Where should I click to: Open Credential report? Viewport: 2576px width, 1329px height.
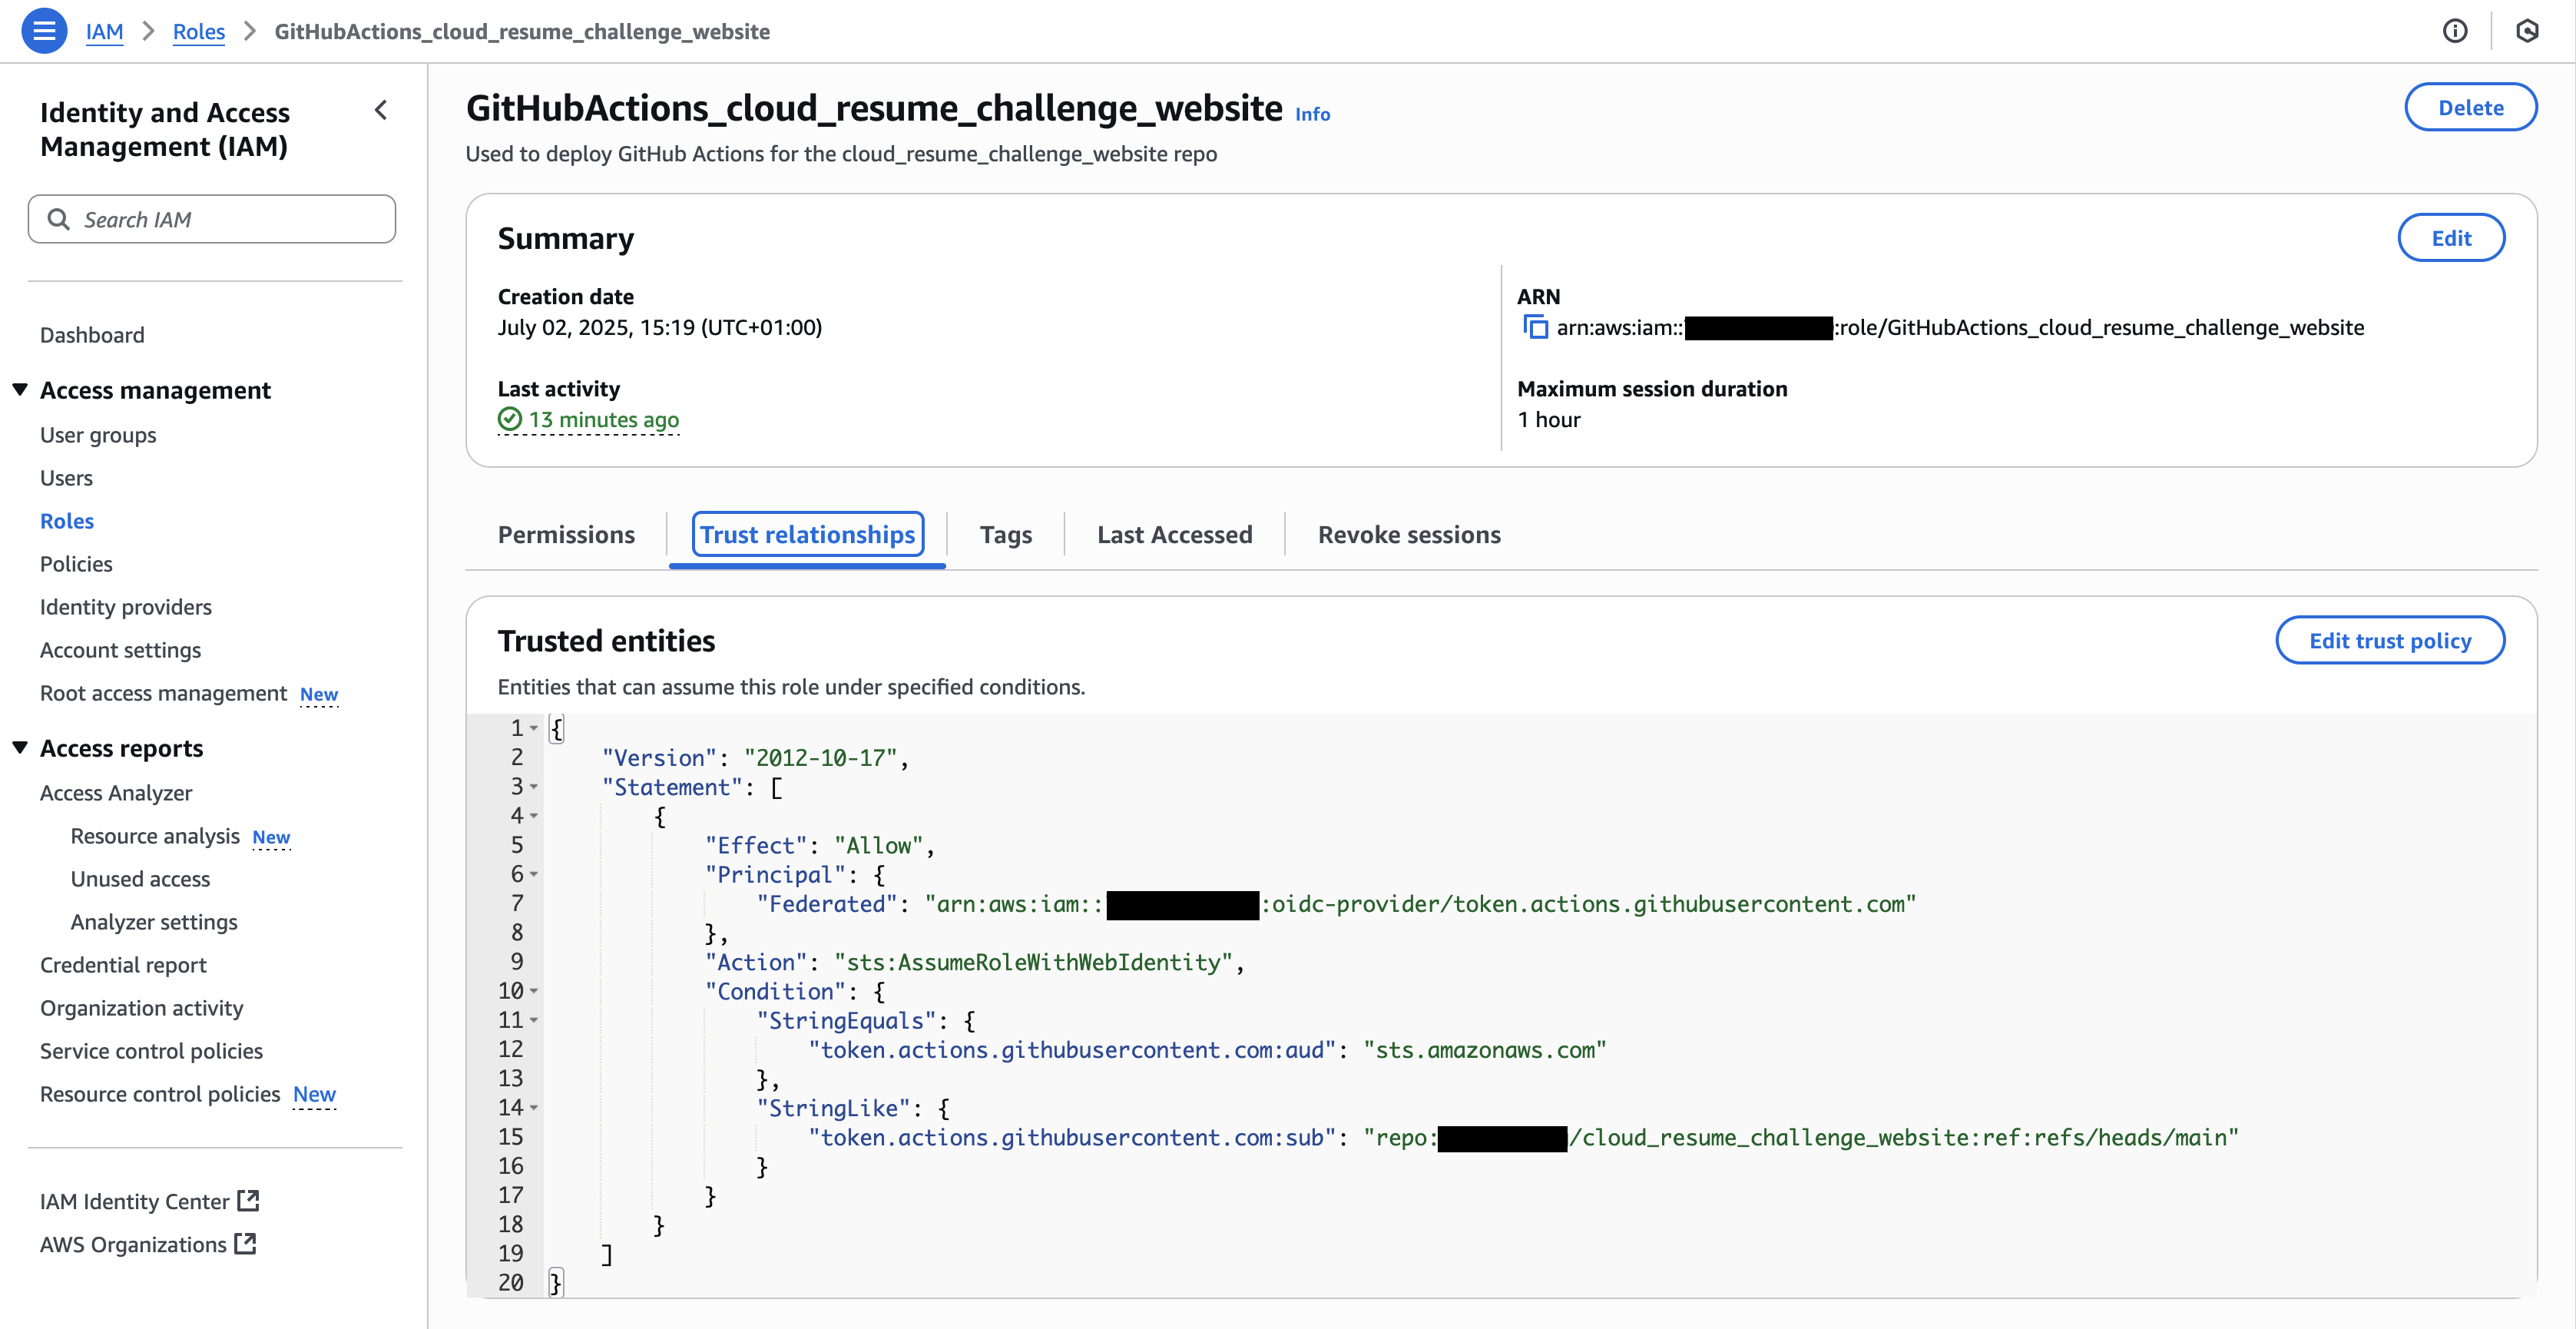123,965
